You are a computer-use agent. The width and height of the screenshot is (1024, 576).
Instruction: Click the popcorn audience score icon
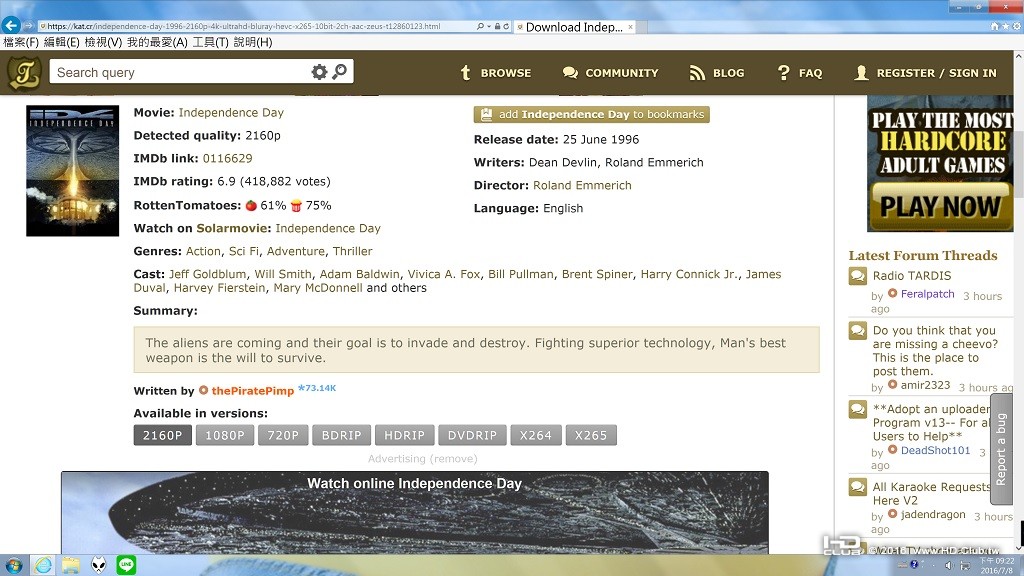[296, 206]
